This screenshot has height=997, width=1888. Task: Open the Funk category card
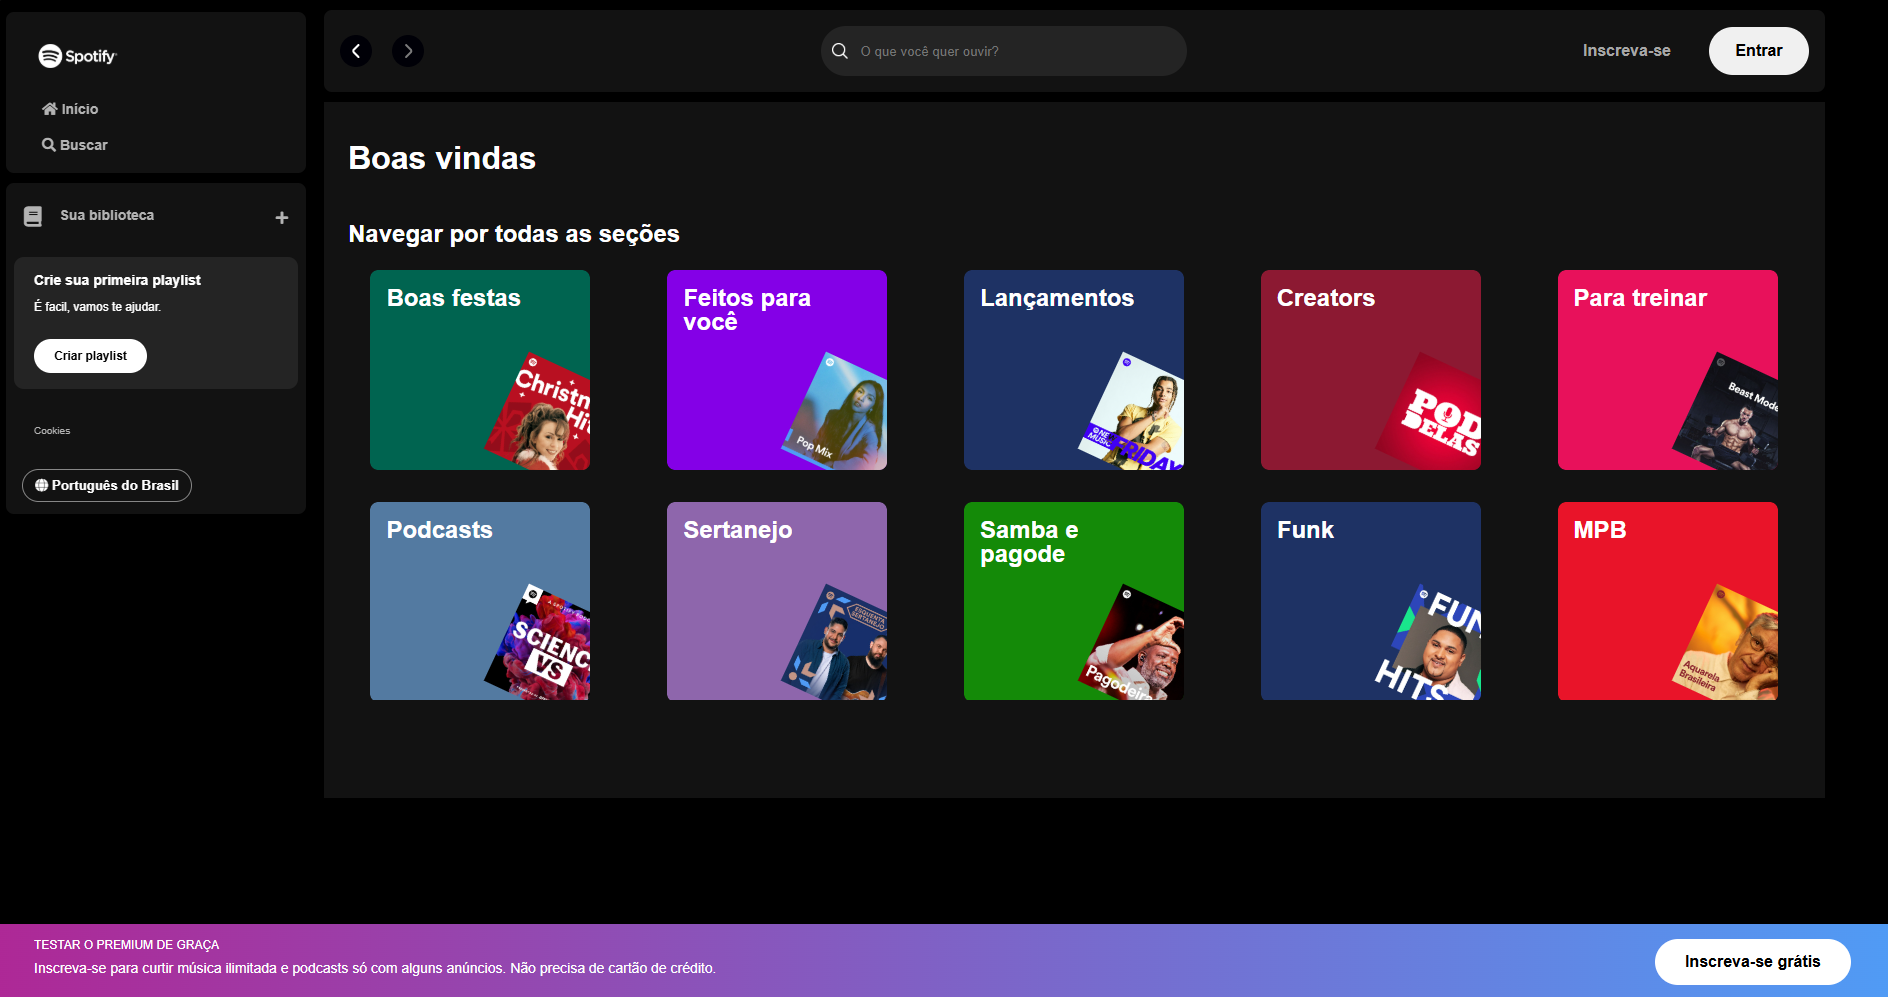point(1371,601)
